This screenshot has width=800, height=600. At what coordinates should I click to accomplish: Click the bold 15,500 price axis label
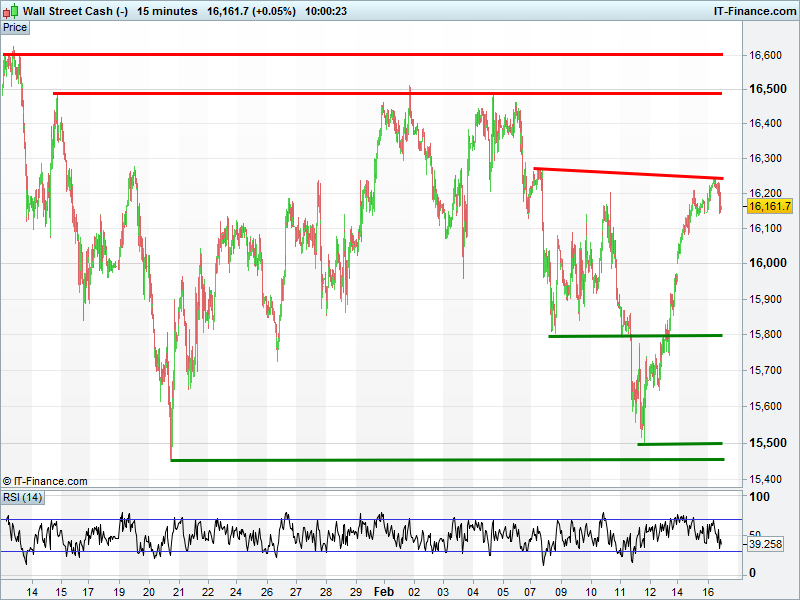click(767, 443)
